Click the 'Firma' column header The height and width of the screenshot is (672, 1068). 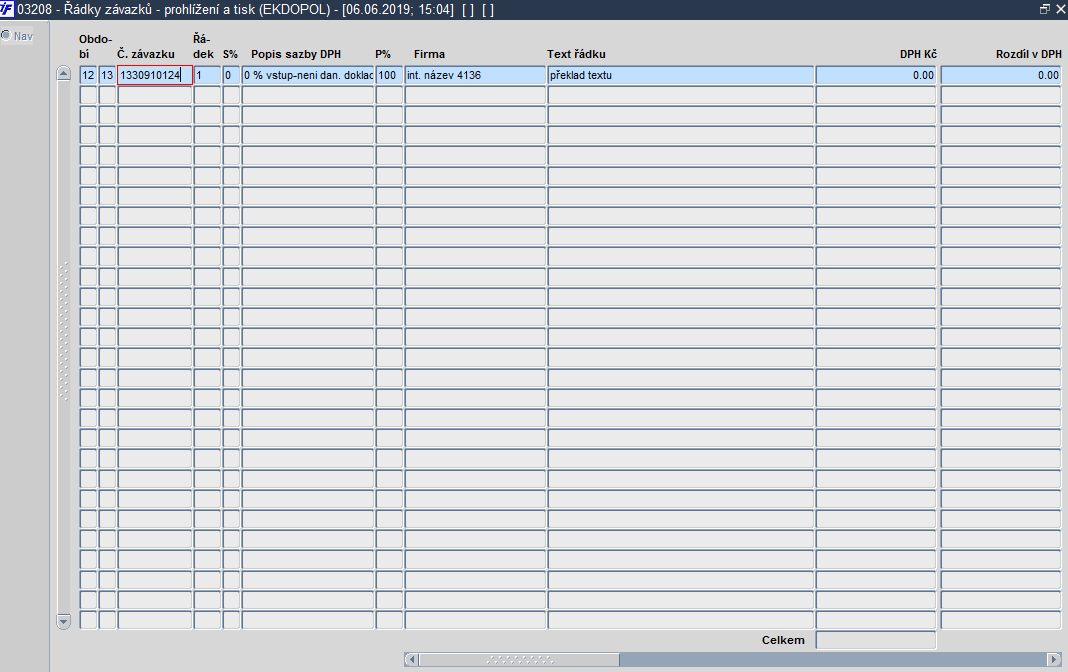coord(429,54)
